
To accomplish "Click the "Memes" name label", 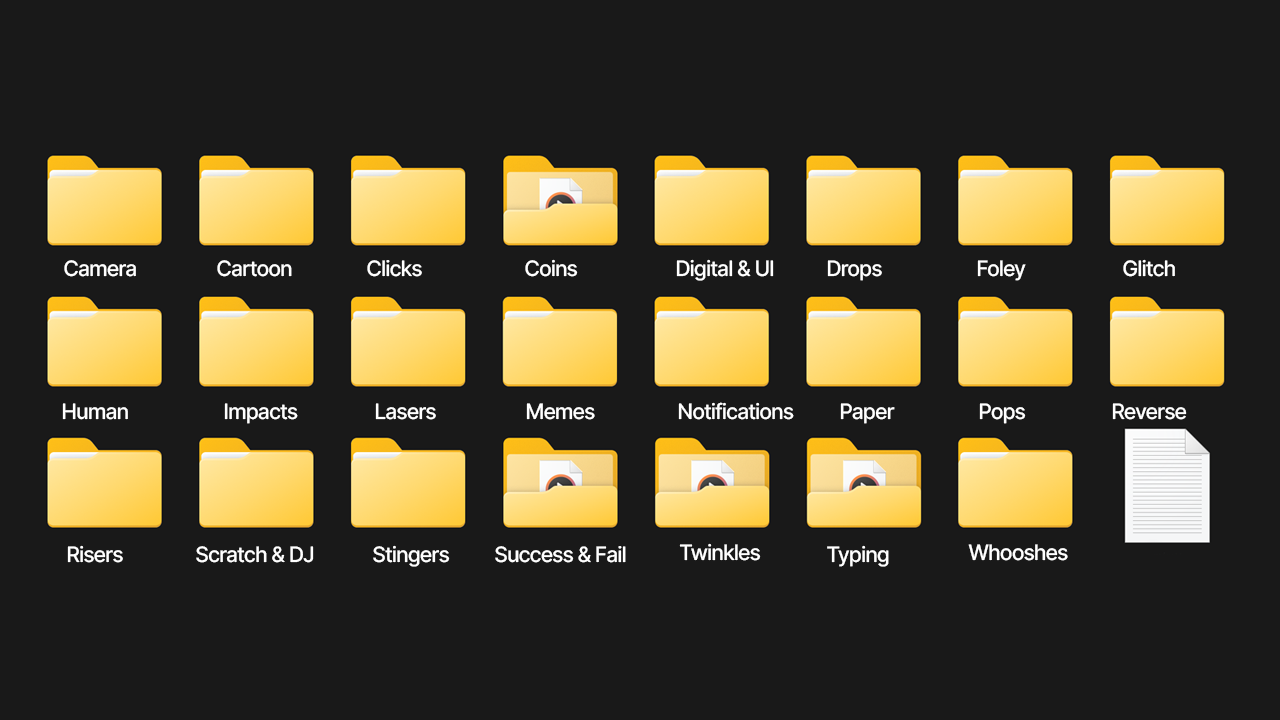I will click(560, 412).
